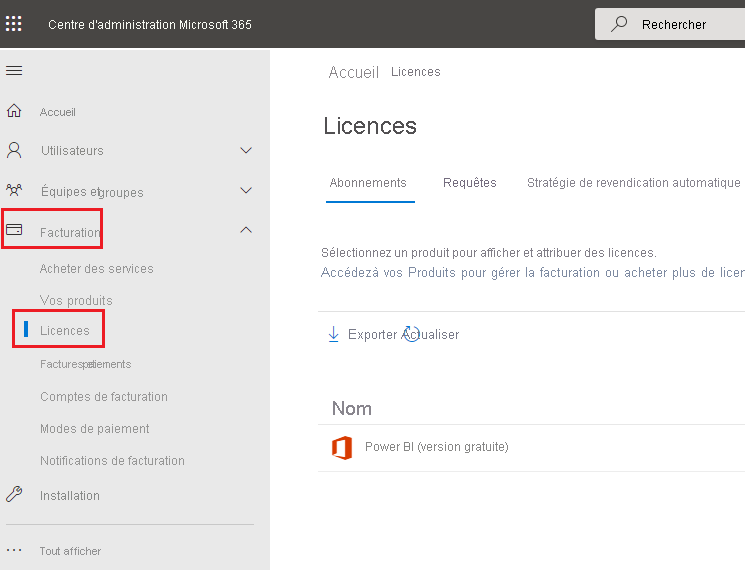The image size is (745, 570).
Task: Click the Facturation credit card icon
Action: point(14,230)
